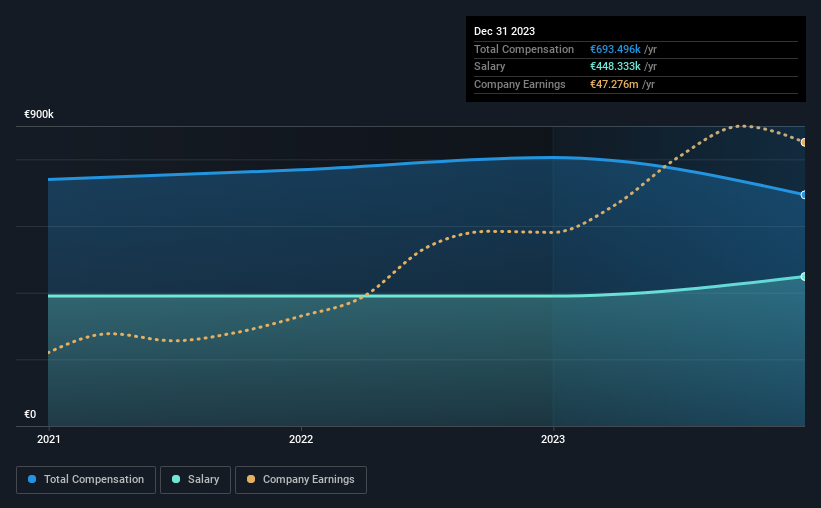Click the €448.333k salary value
Image resolution: width=821 pixels, height=508 pixels.
(x=615, y=67)
